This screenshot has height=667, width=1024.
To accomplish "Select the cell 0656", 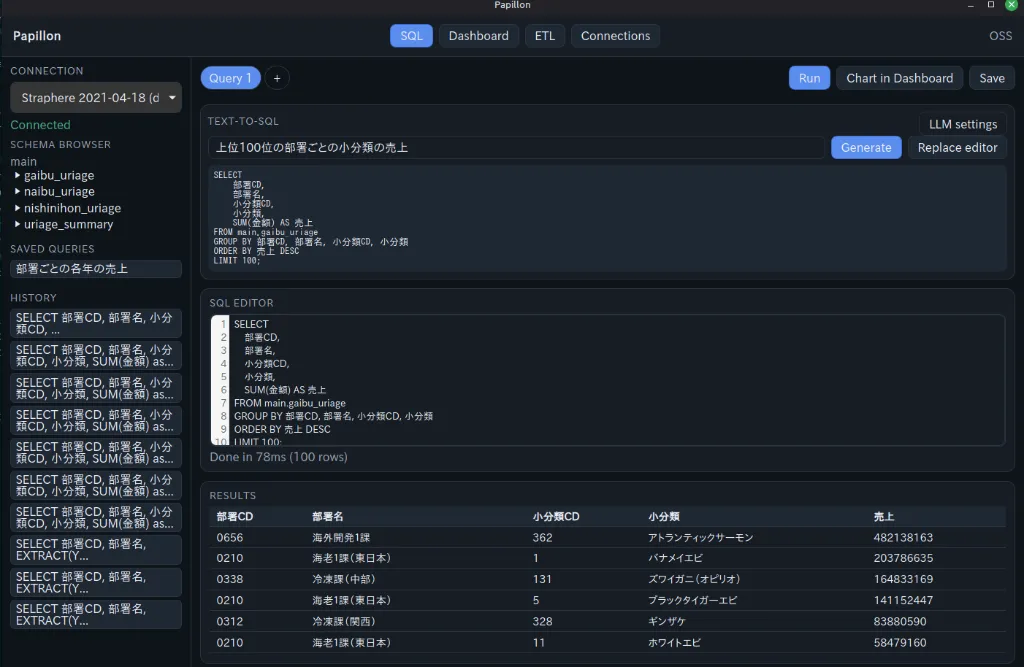I will pos(230,538).
